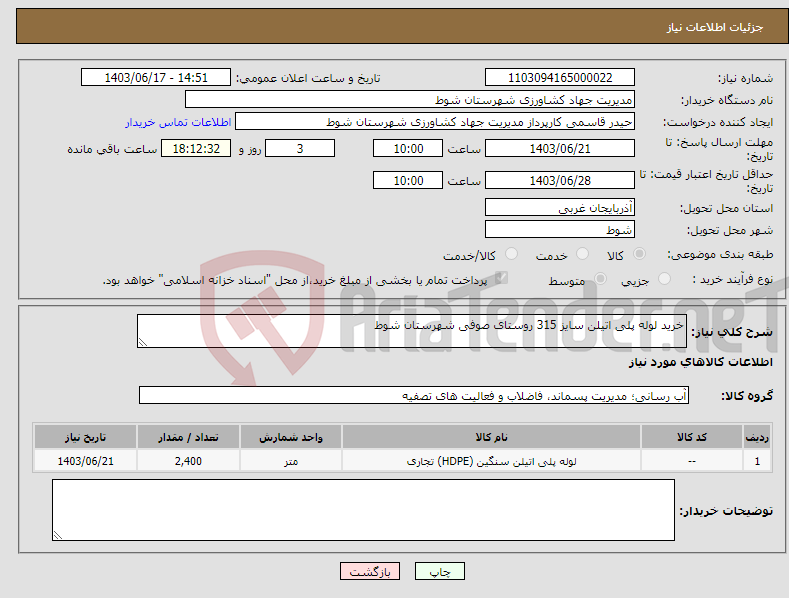Click the quantity cell 2,400
Screen dimensions: 789x598
click(188, 461)
